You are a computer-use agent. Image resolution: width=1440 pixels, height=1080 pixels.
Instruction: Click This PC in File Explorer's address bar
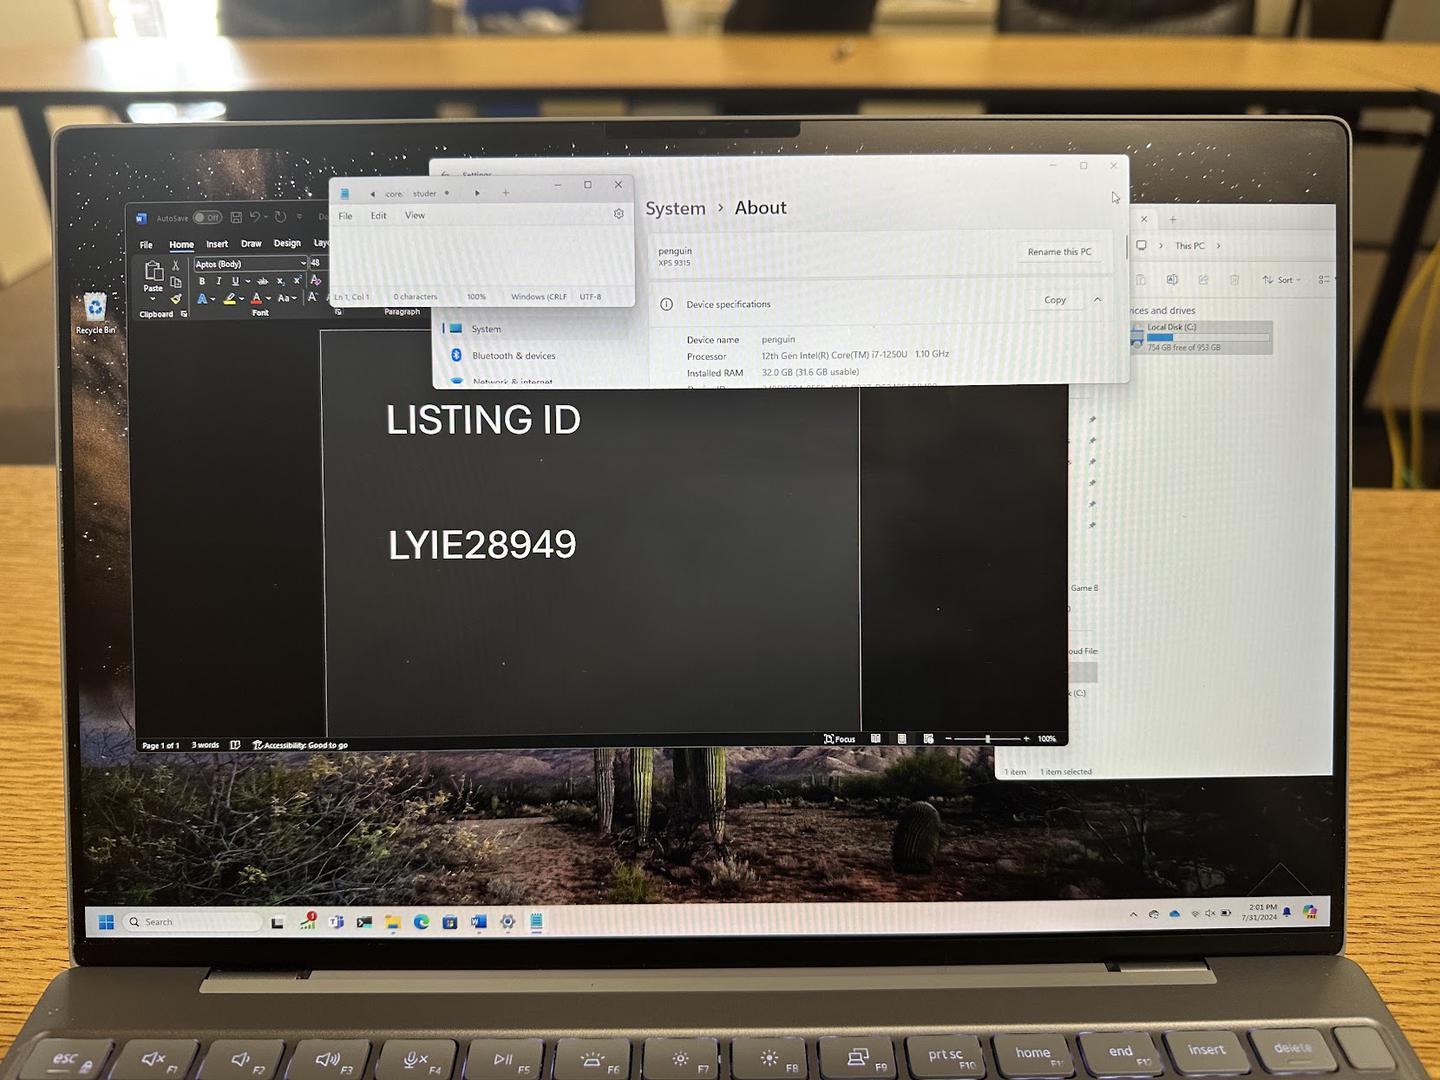coord(1190,246)
